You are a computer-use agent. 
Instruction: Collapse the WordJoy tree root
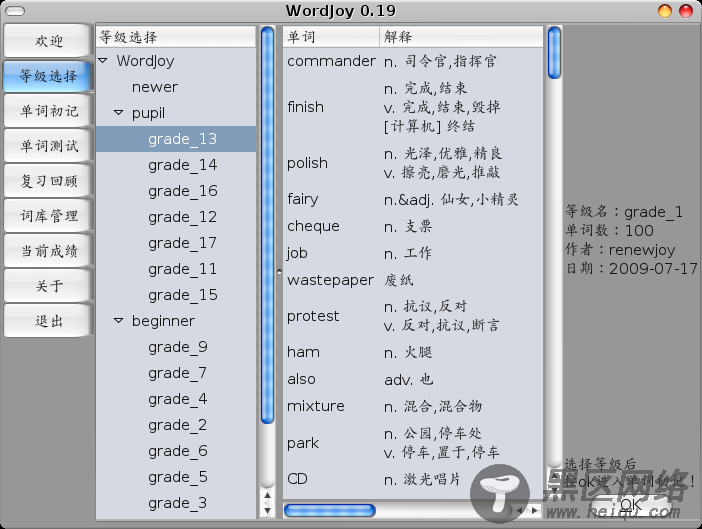tap(103, 60)
